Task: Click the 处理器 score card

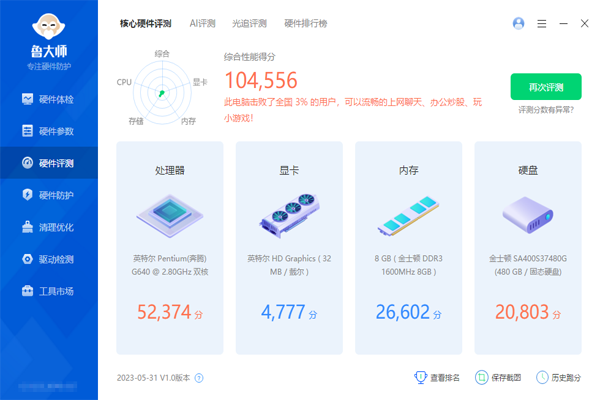Action: [170, 248]
